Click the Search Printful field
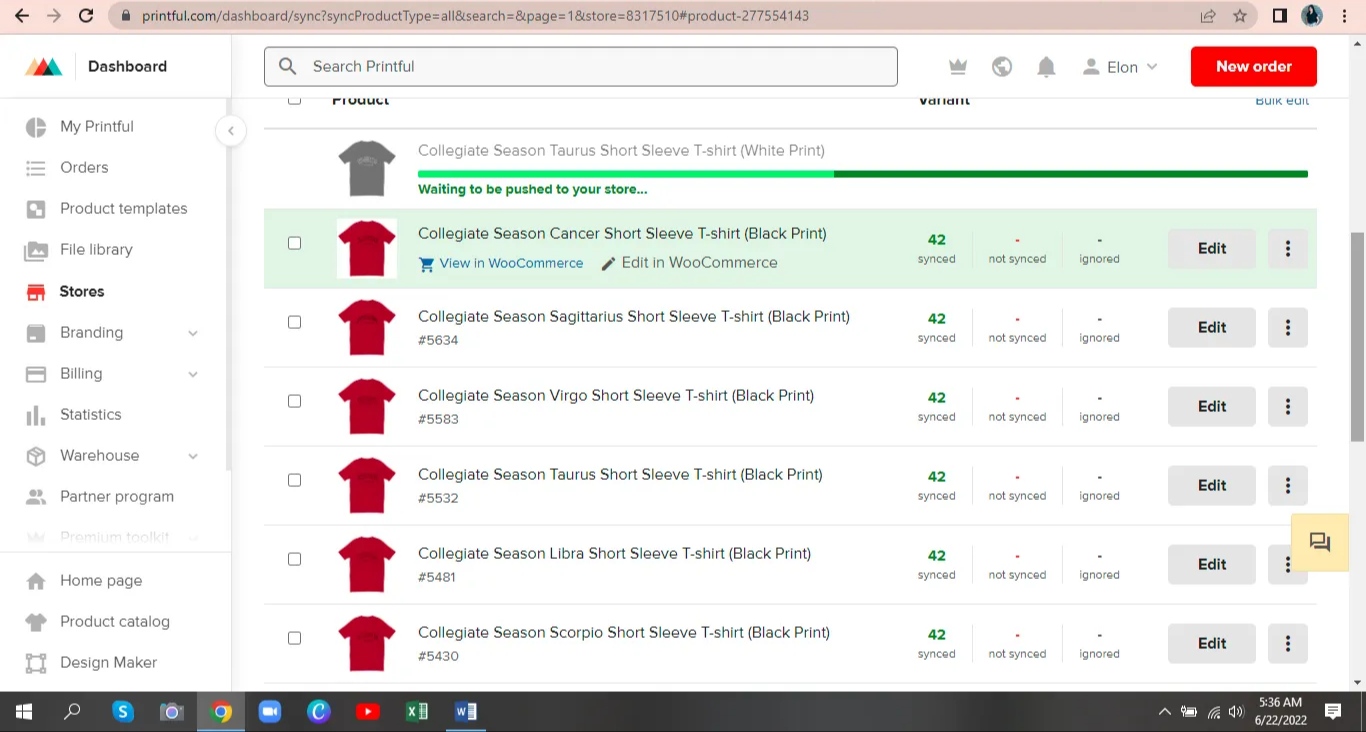 pos(581,67)
